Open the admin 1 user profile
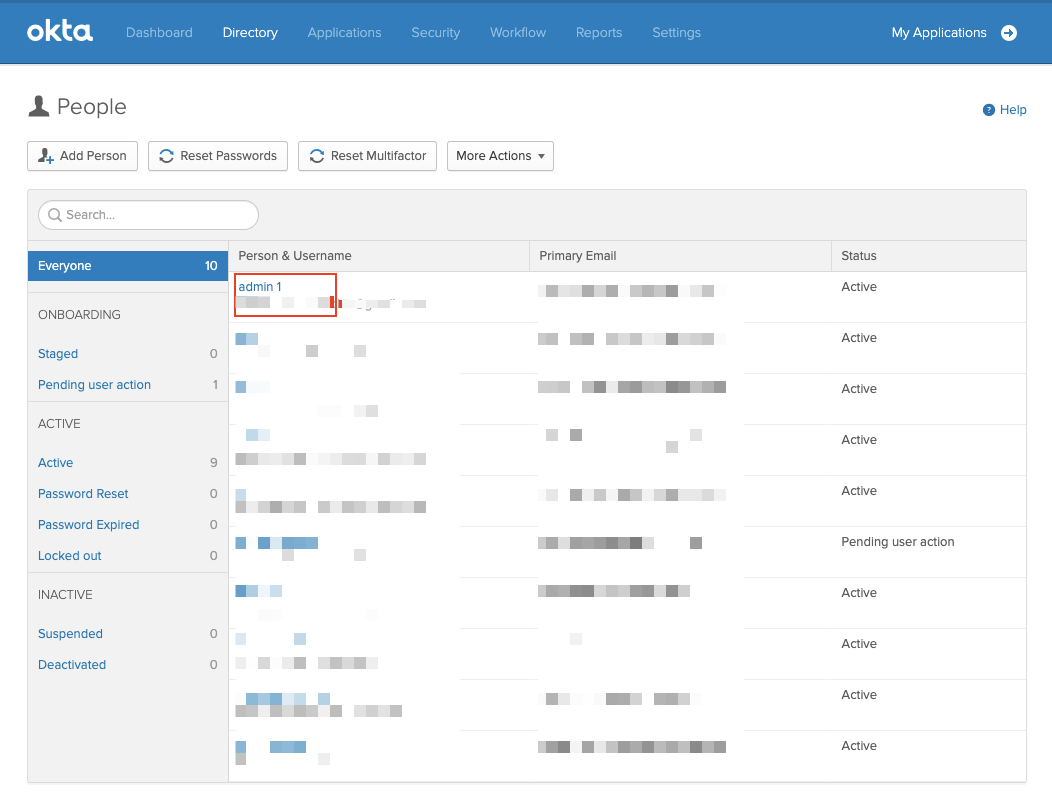The width and height of the screenshot is (1052, 807). click(259, 287)
